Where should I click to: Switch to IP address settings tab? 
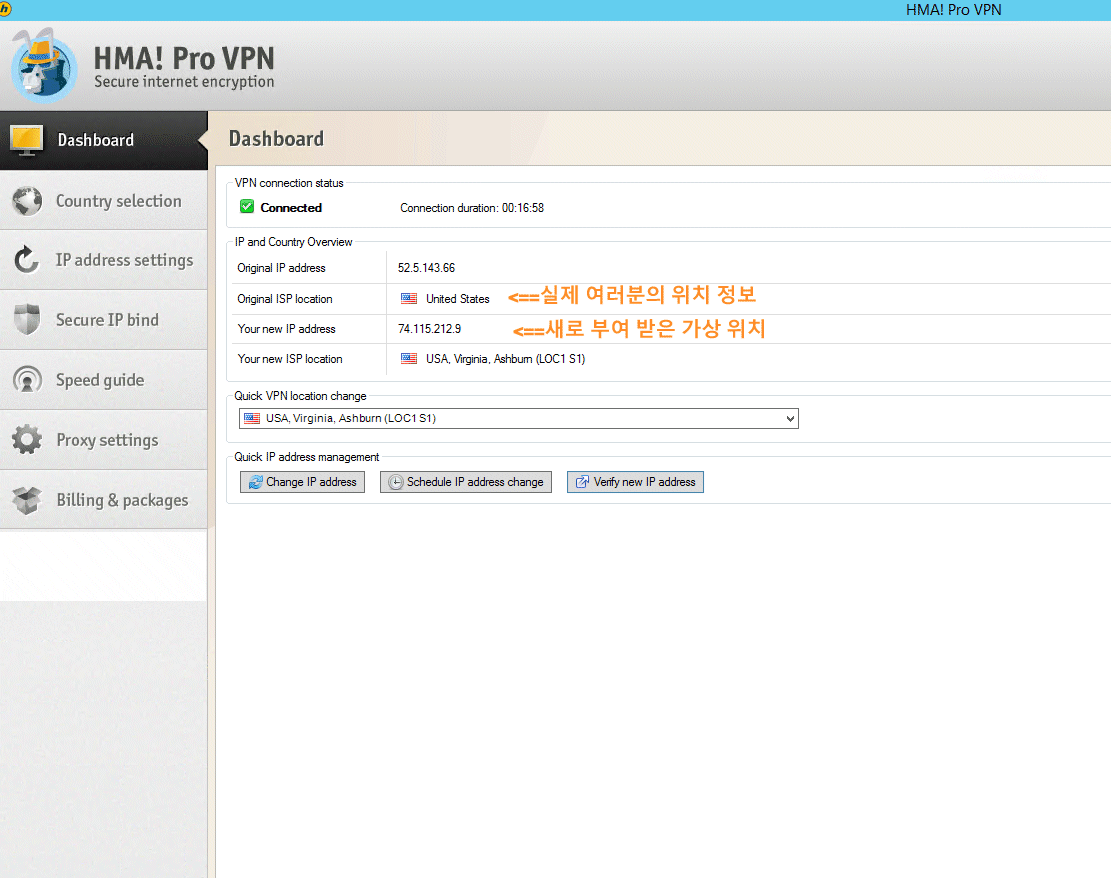coord(124,261)
